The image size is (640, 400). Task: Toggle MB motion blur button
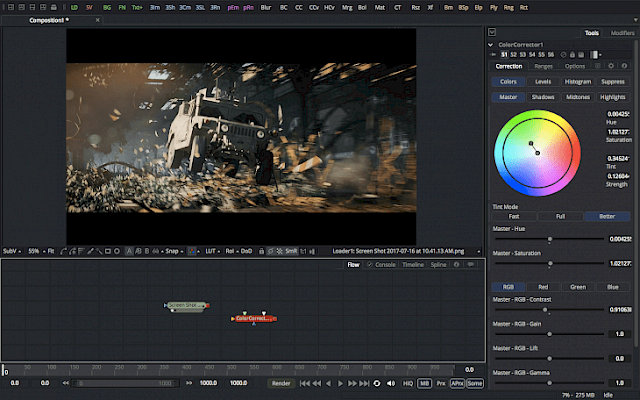click(424, 383)
